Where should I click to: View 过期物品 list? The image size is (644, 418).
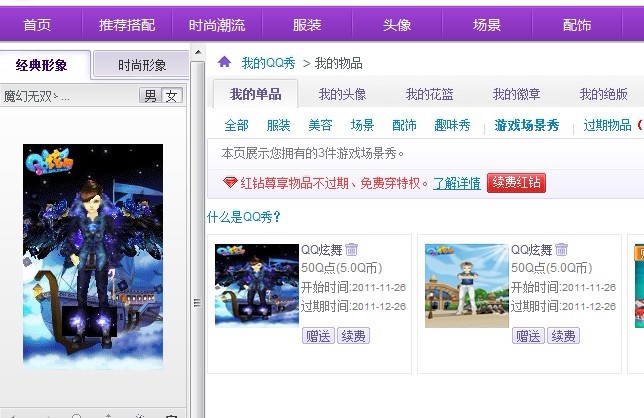(607, 125)
